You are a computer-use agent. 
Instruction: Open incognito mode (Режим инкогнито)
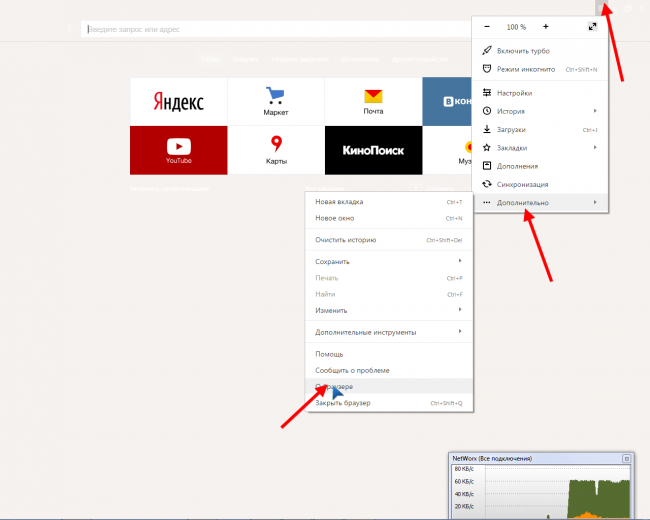[524, 69]
